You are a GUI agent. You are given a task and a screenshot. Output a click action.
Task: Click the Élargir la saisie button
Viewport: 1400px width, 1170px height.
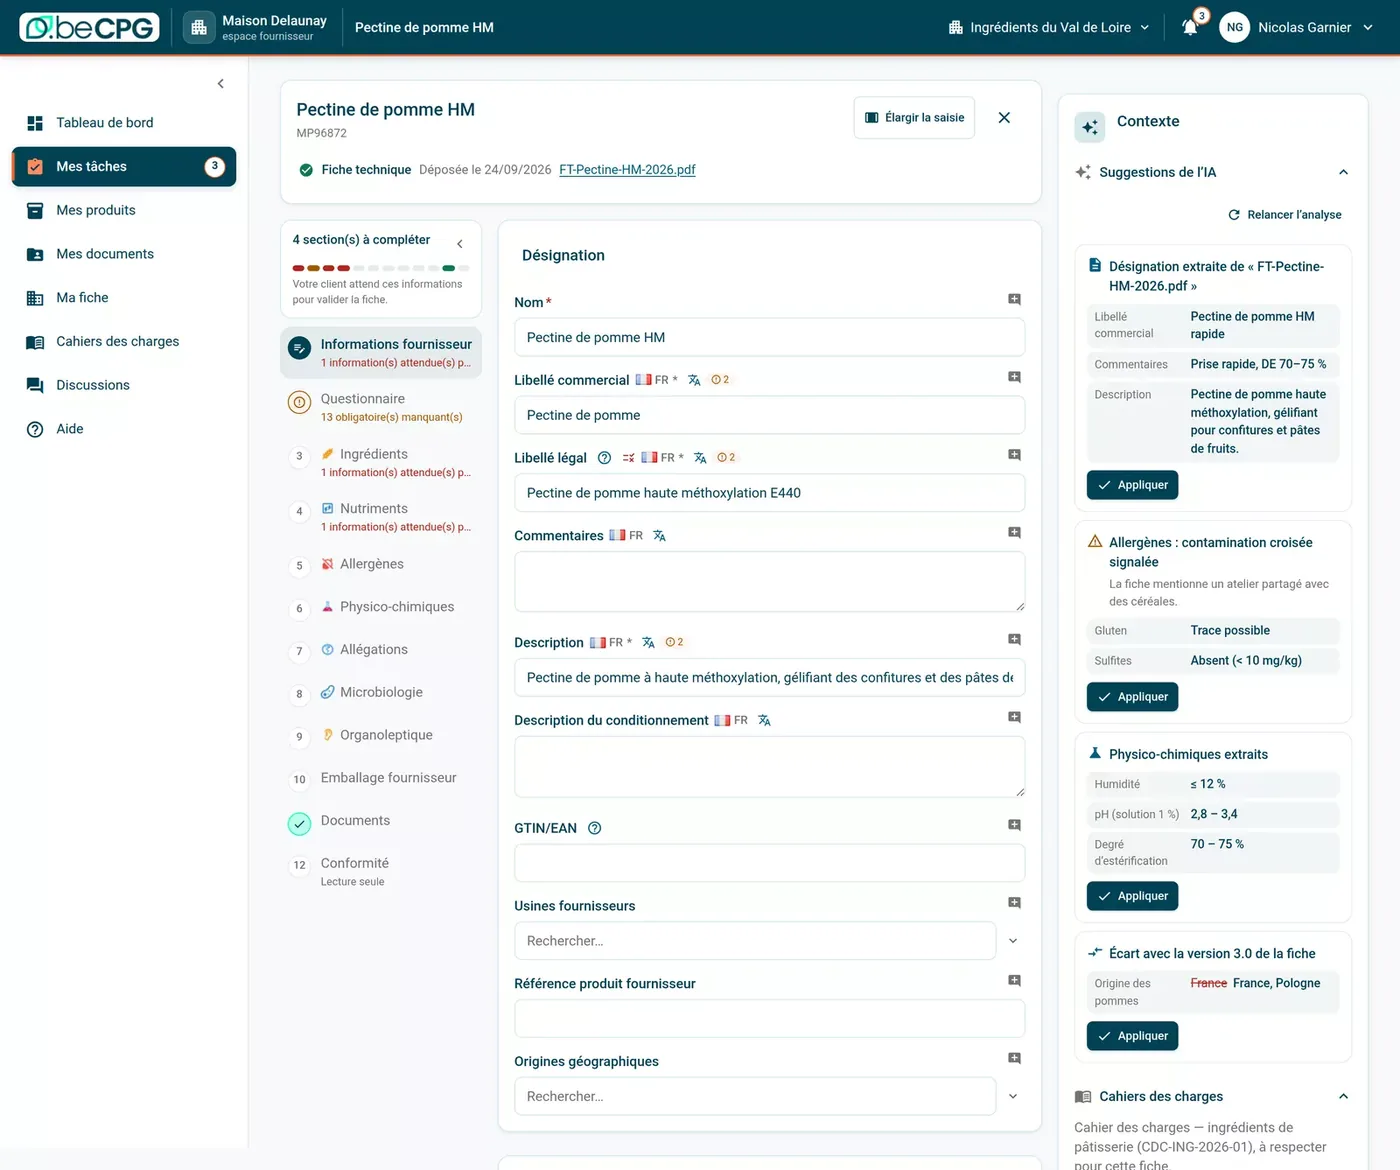pyautogui.click(x=914, y=118)
